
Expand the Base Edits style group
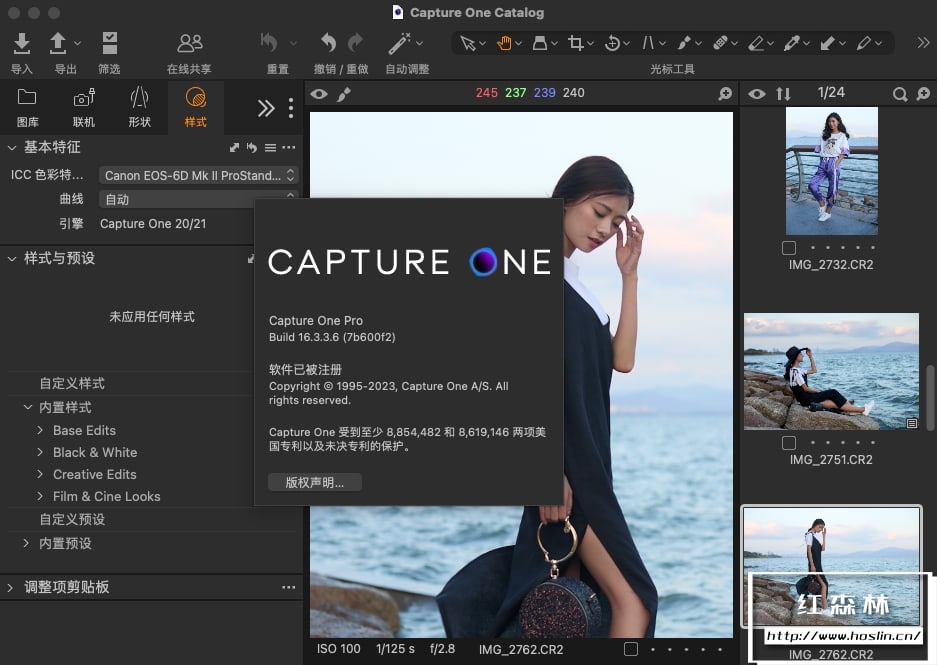tap(40, 430)
